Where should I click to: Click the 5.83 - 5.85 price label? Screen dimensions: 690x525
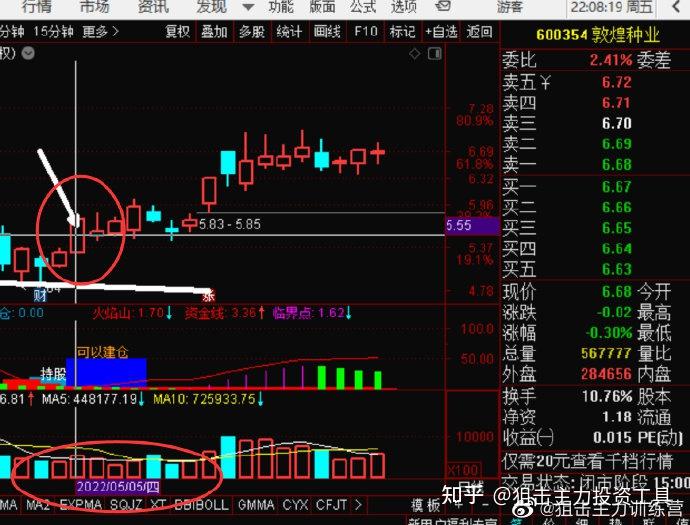[x=230, y=224]
